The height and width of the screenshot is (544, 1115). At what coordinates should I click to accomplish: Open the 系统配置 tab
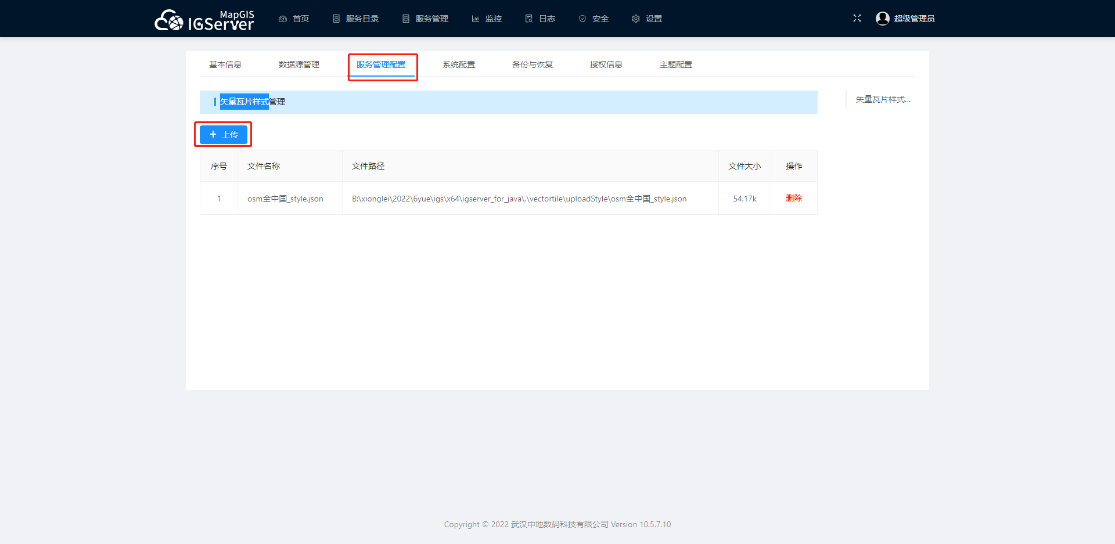pyautogui.click(x=458, y=65)
